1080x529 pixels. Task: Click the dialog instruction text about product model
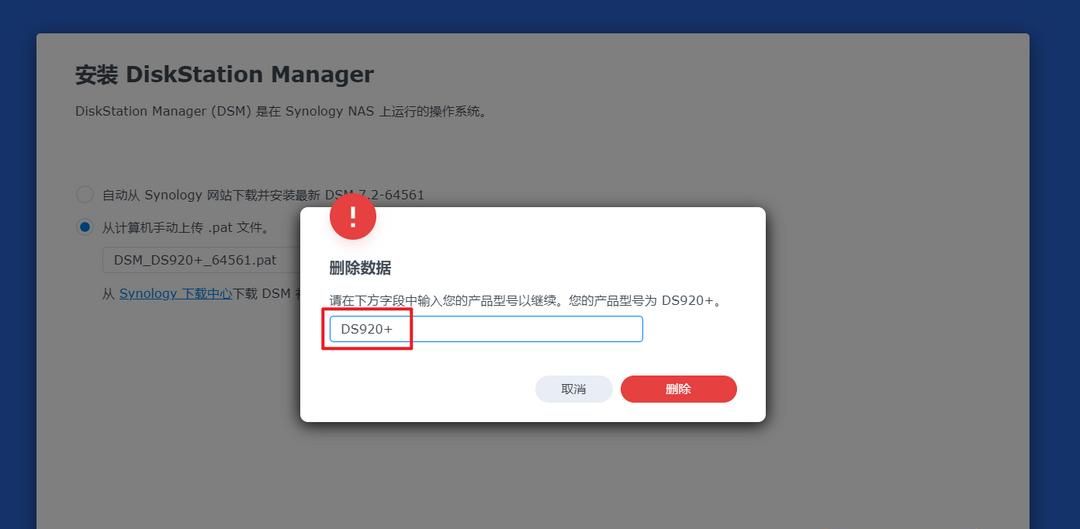526,301
